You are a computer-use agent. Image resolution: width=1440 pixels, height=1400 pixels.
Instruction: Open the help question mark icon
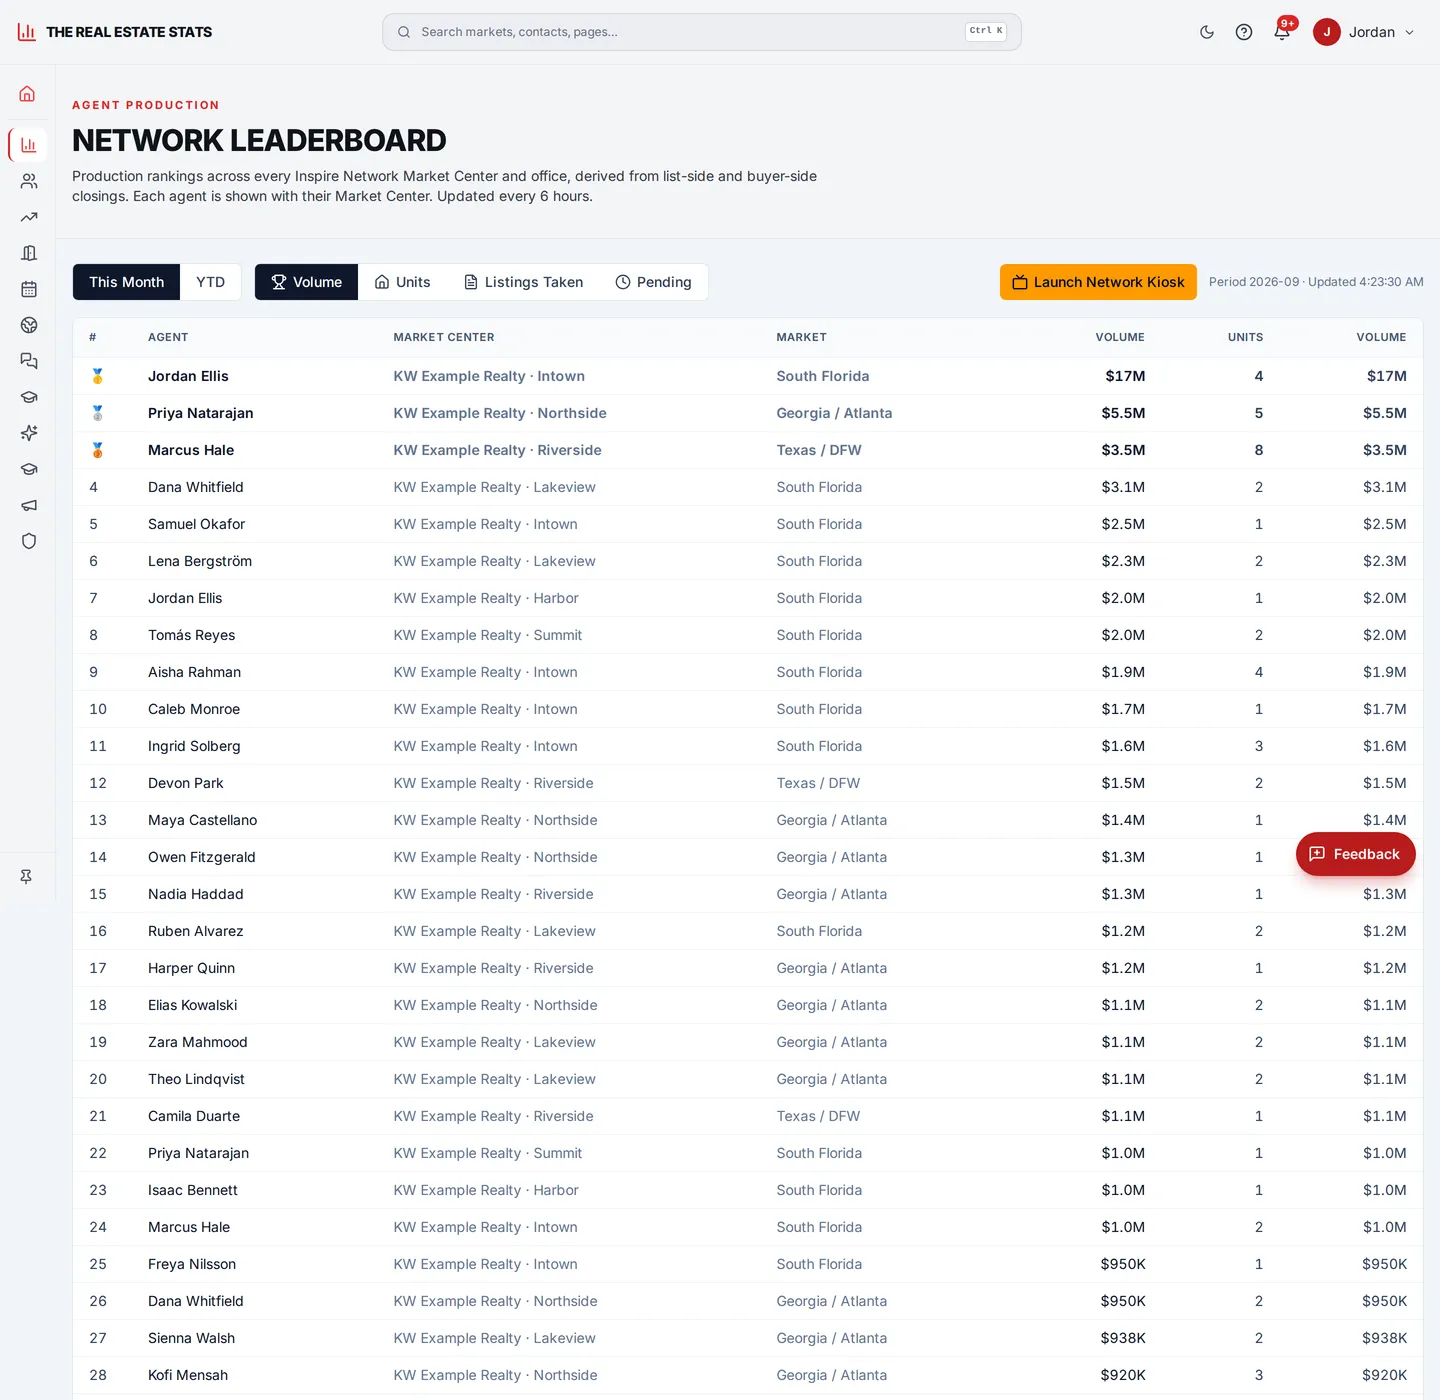click(x=1244, y=32)
